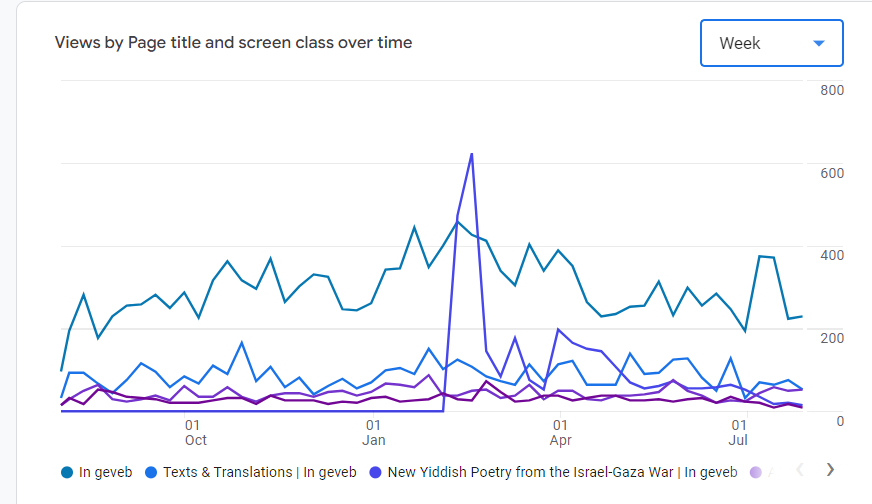The image size is (872, 504).
Task: Toggle New Yiddish Poetry from Israel-Gaza War series
Action: (562, 472)
